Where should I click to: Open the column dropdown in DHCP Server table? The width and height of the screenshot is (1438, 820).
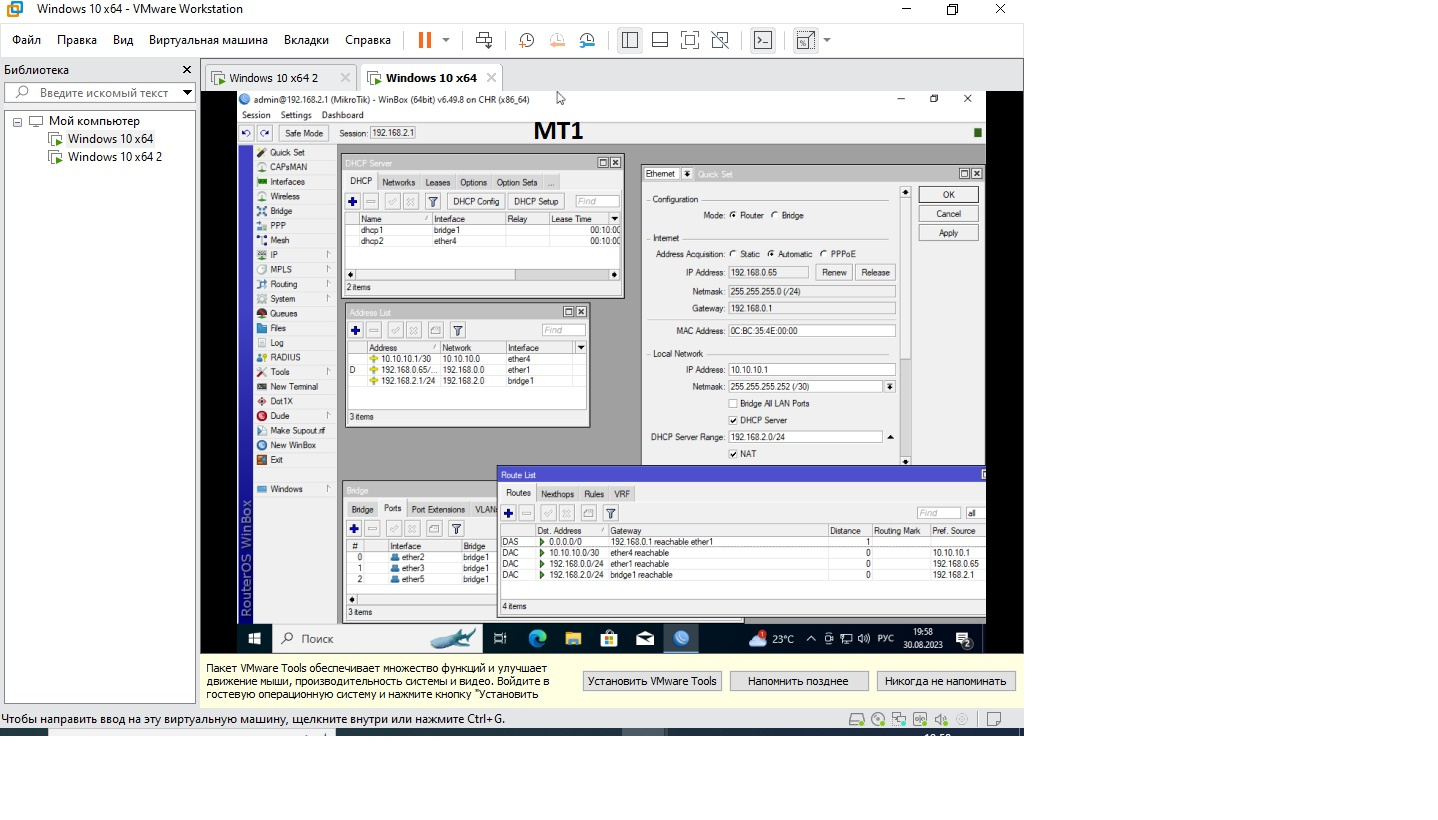point(615,218)
